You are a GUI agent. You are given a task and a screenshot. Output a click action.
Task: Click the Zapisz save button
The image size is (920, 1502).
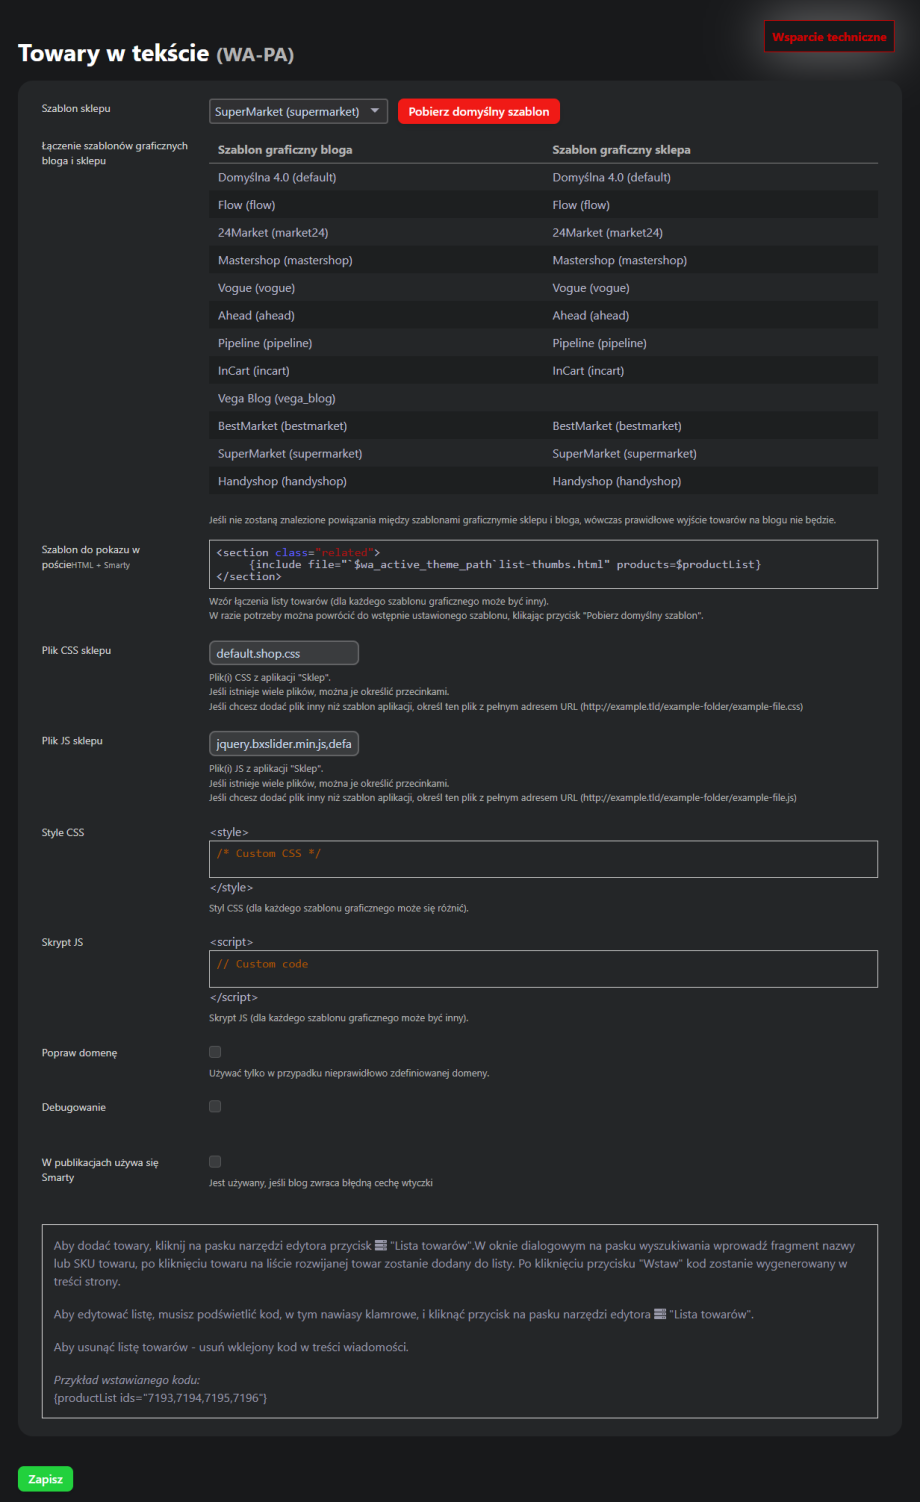click(45, 1479)
